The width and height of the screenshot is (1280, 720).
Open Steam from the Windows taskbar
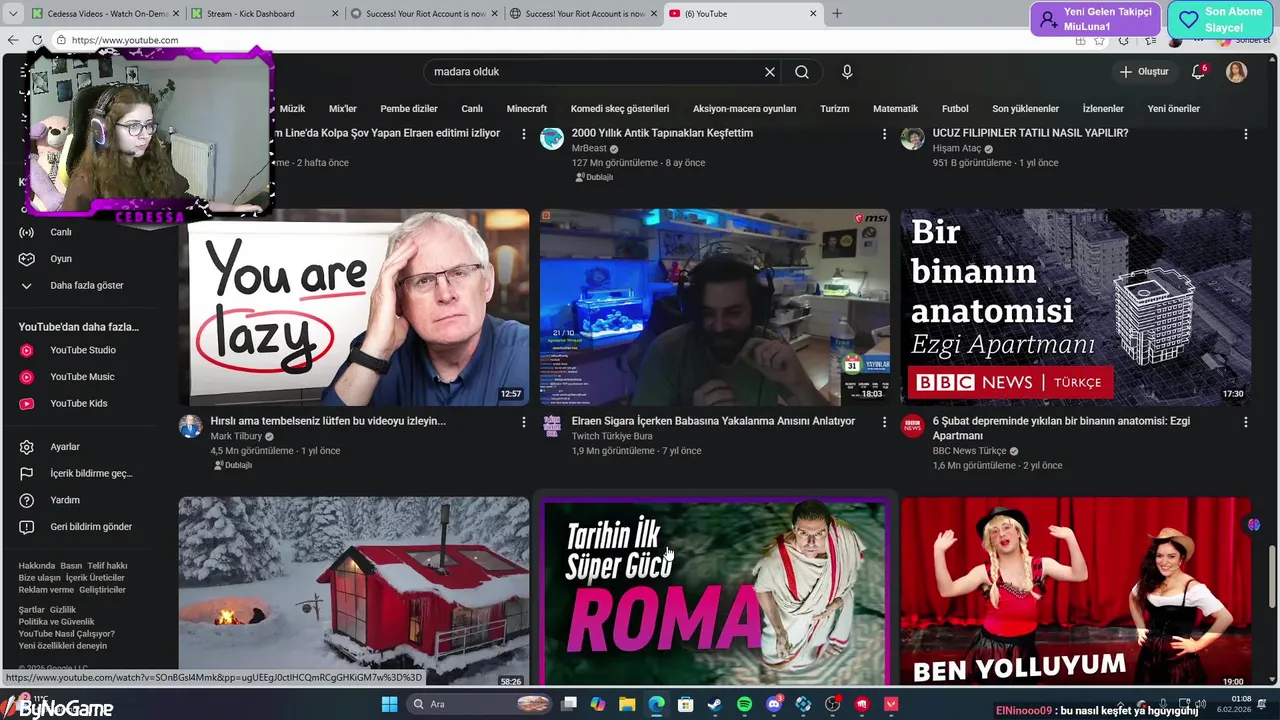tap(715, 704)
